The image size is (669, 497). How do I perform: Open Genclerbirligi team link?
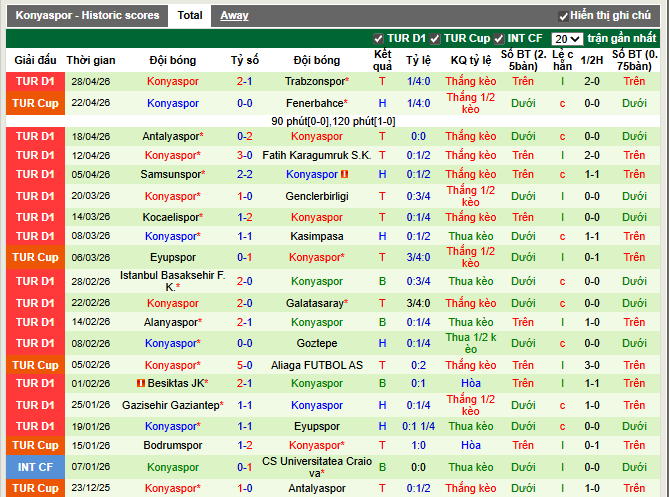pyautogui.click(x=317, y=196)
